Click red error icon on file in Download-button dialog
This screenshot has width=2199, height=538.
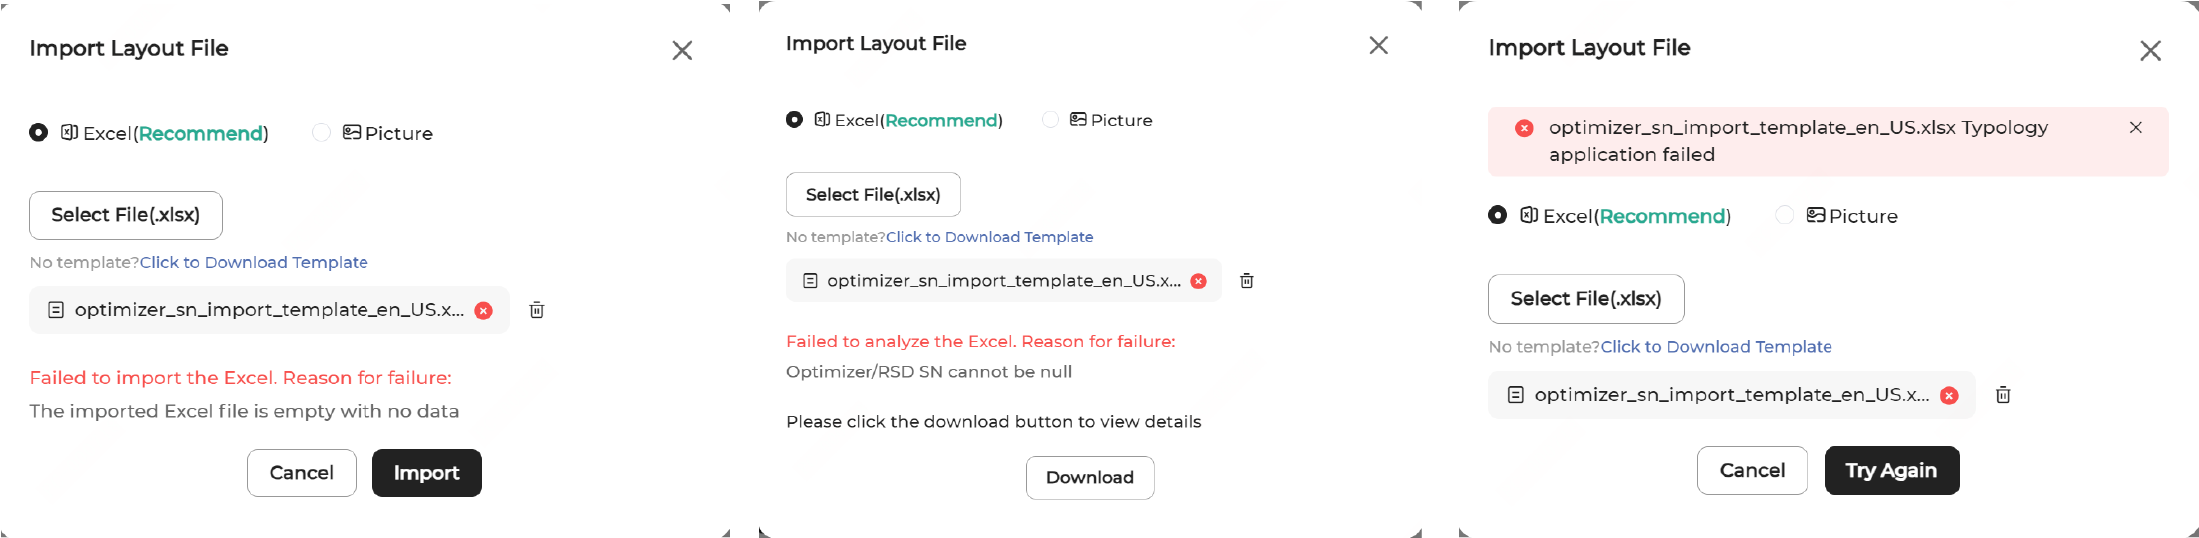(x=1199, y=281)
